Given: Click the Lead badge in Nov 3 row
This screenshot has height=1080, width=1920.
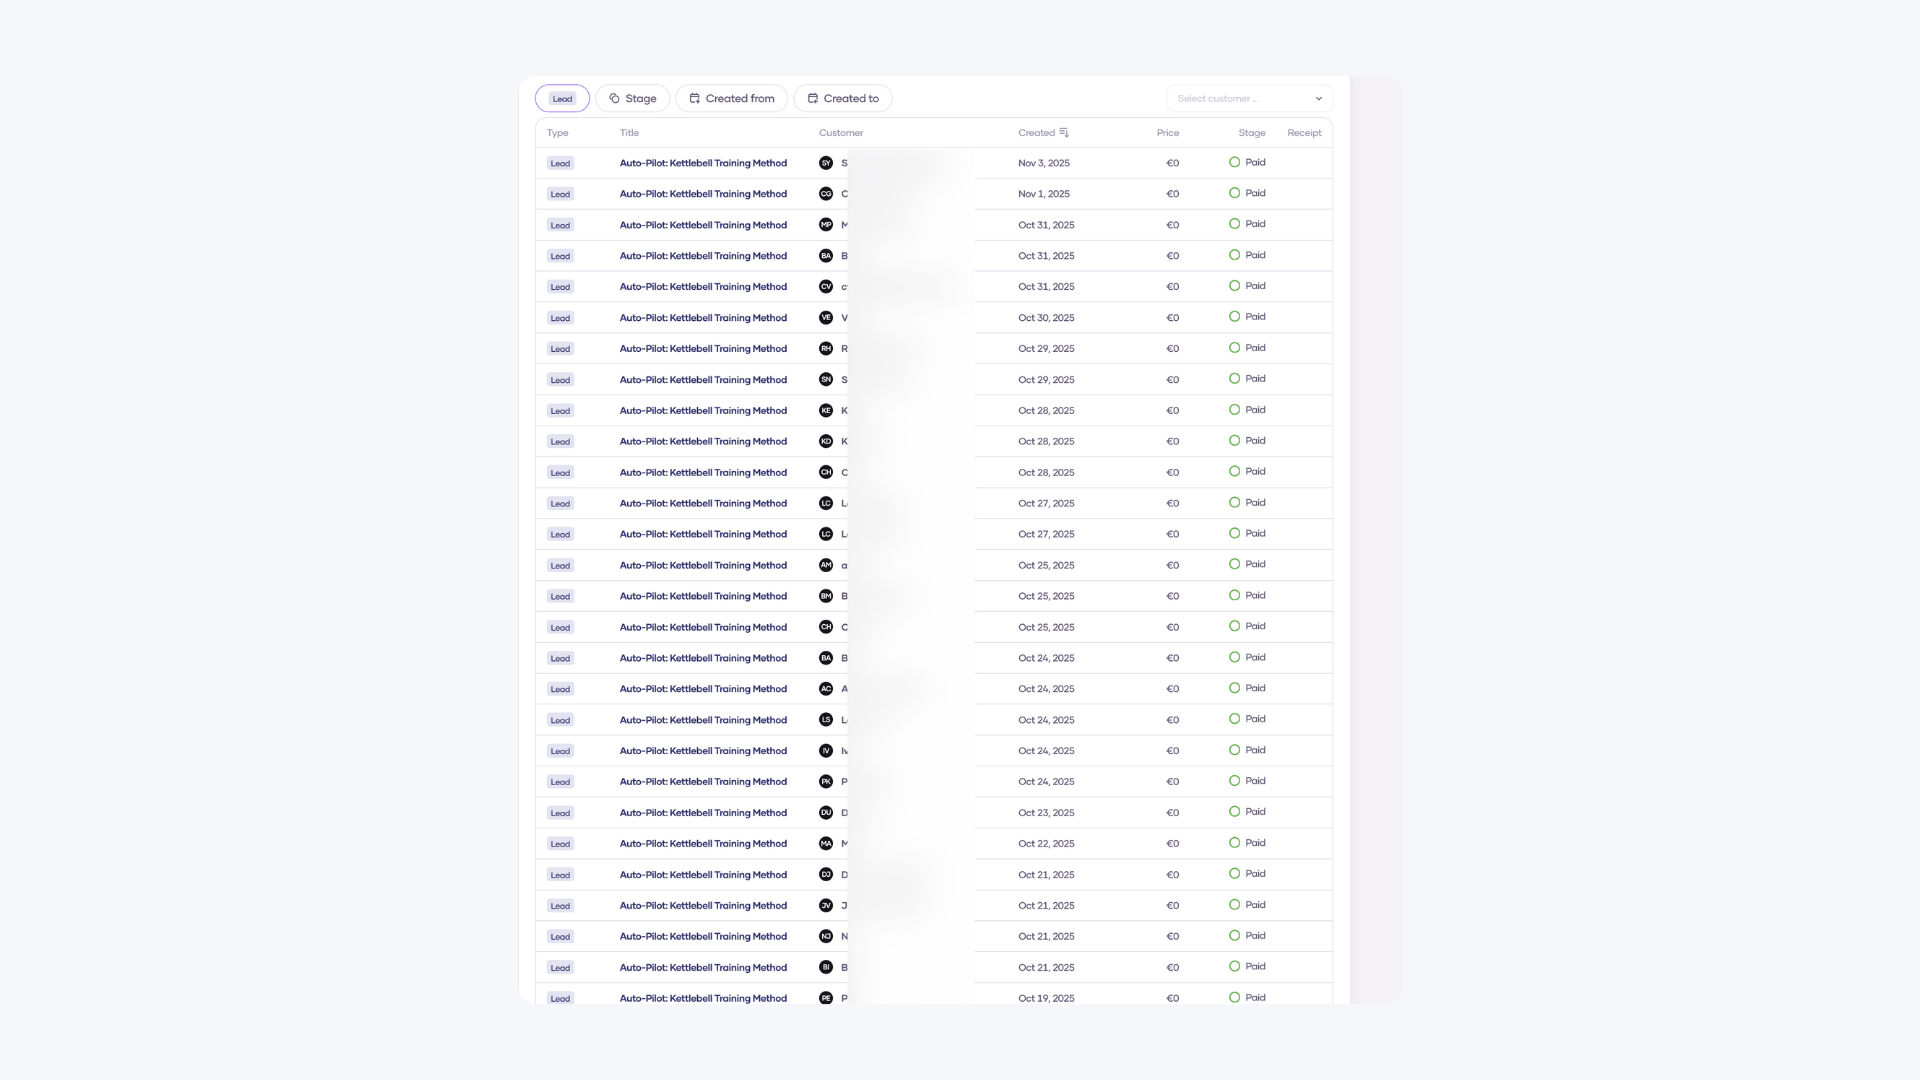Looking at the screenshot, I should [560, 163].
